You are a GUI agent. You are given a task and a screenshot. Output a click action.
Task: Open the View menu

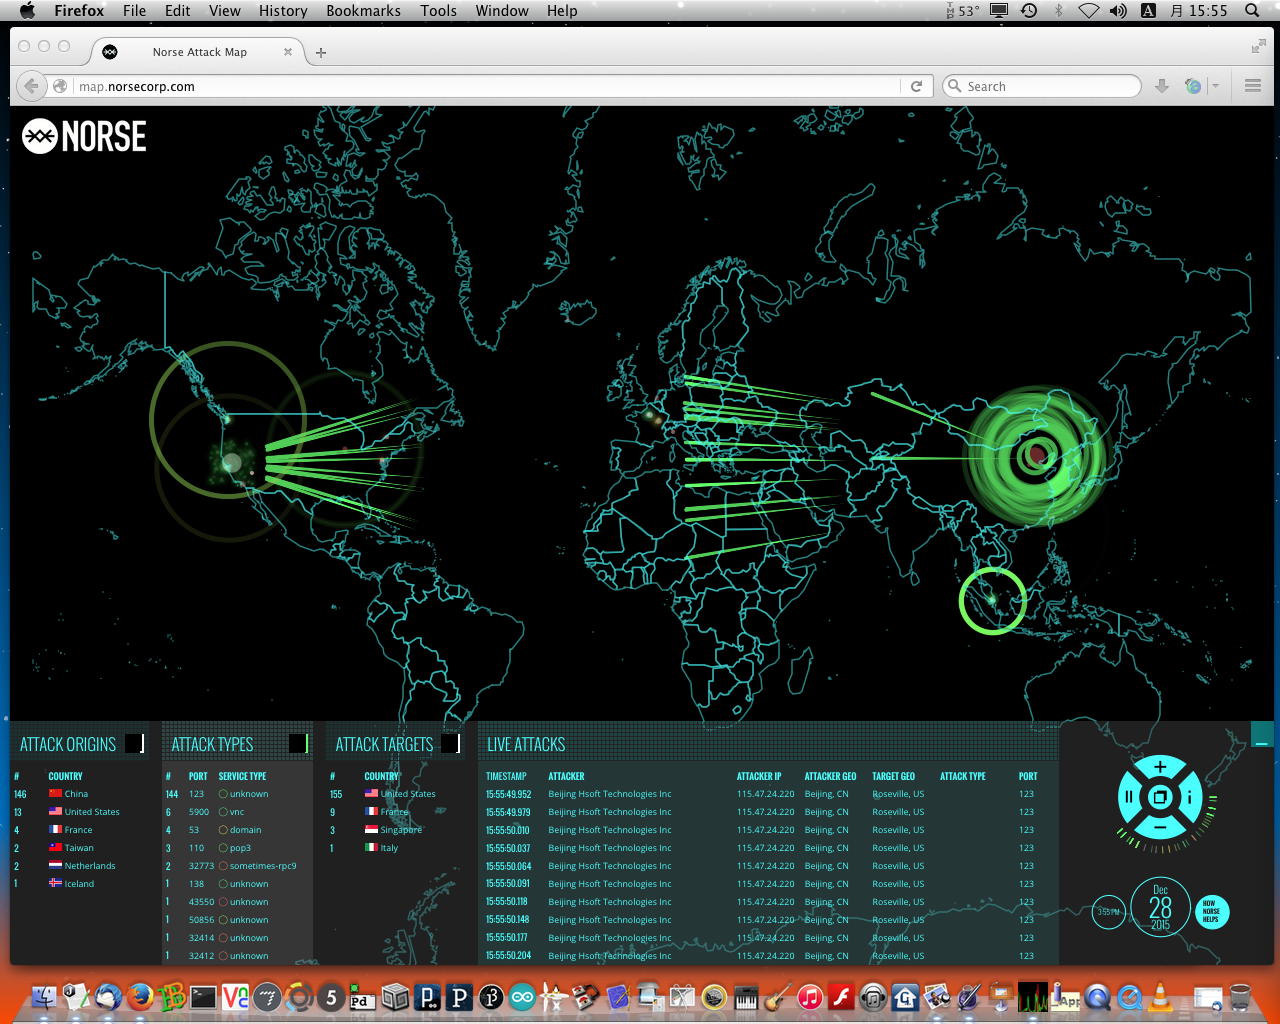pos(225,11)
